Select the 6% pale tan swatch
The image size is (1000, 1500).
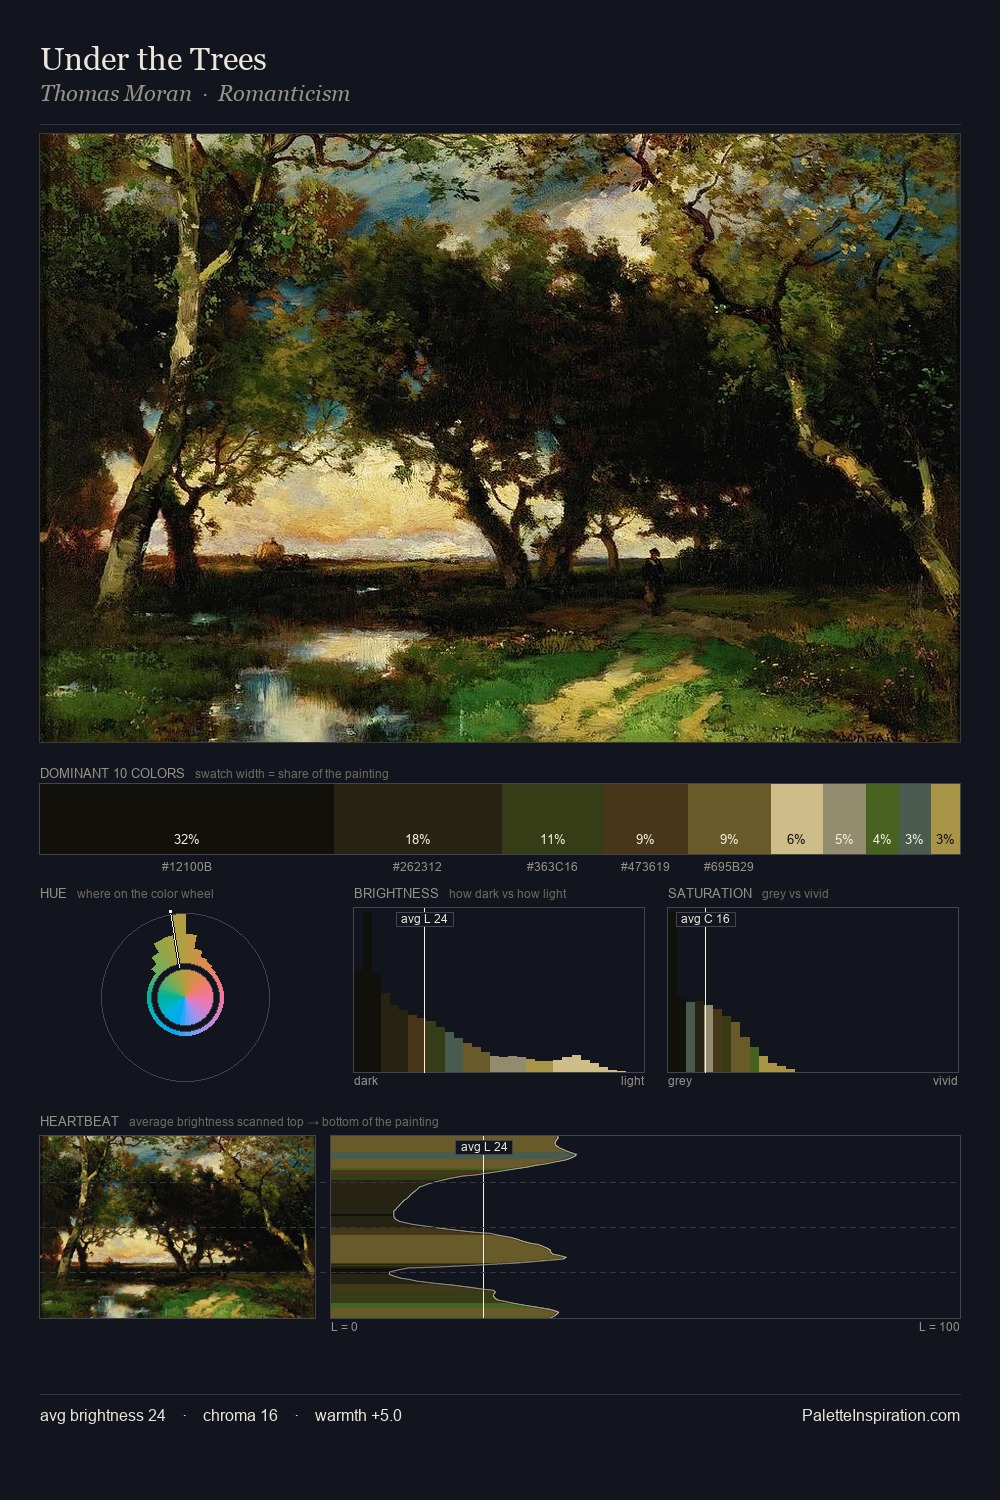[797, 819]
